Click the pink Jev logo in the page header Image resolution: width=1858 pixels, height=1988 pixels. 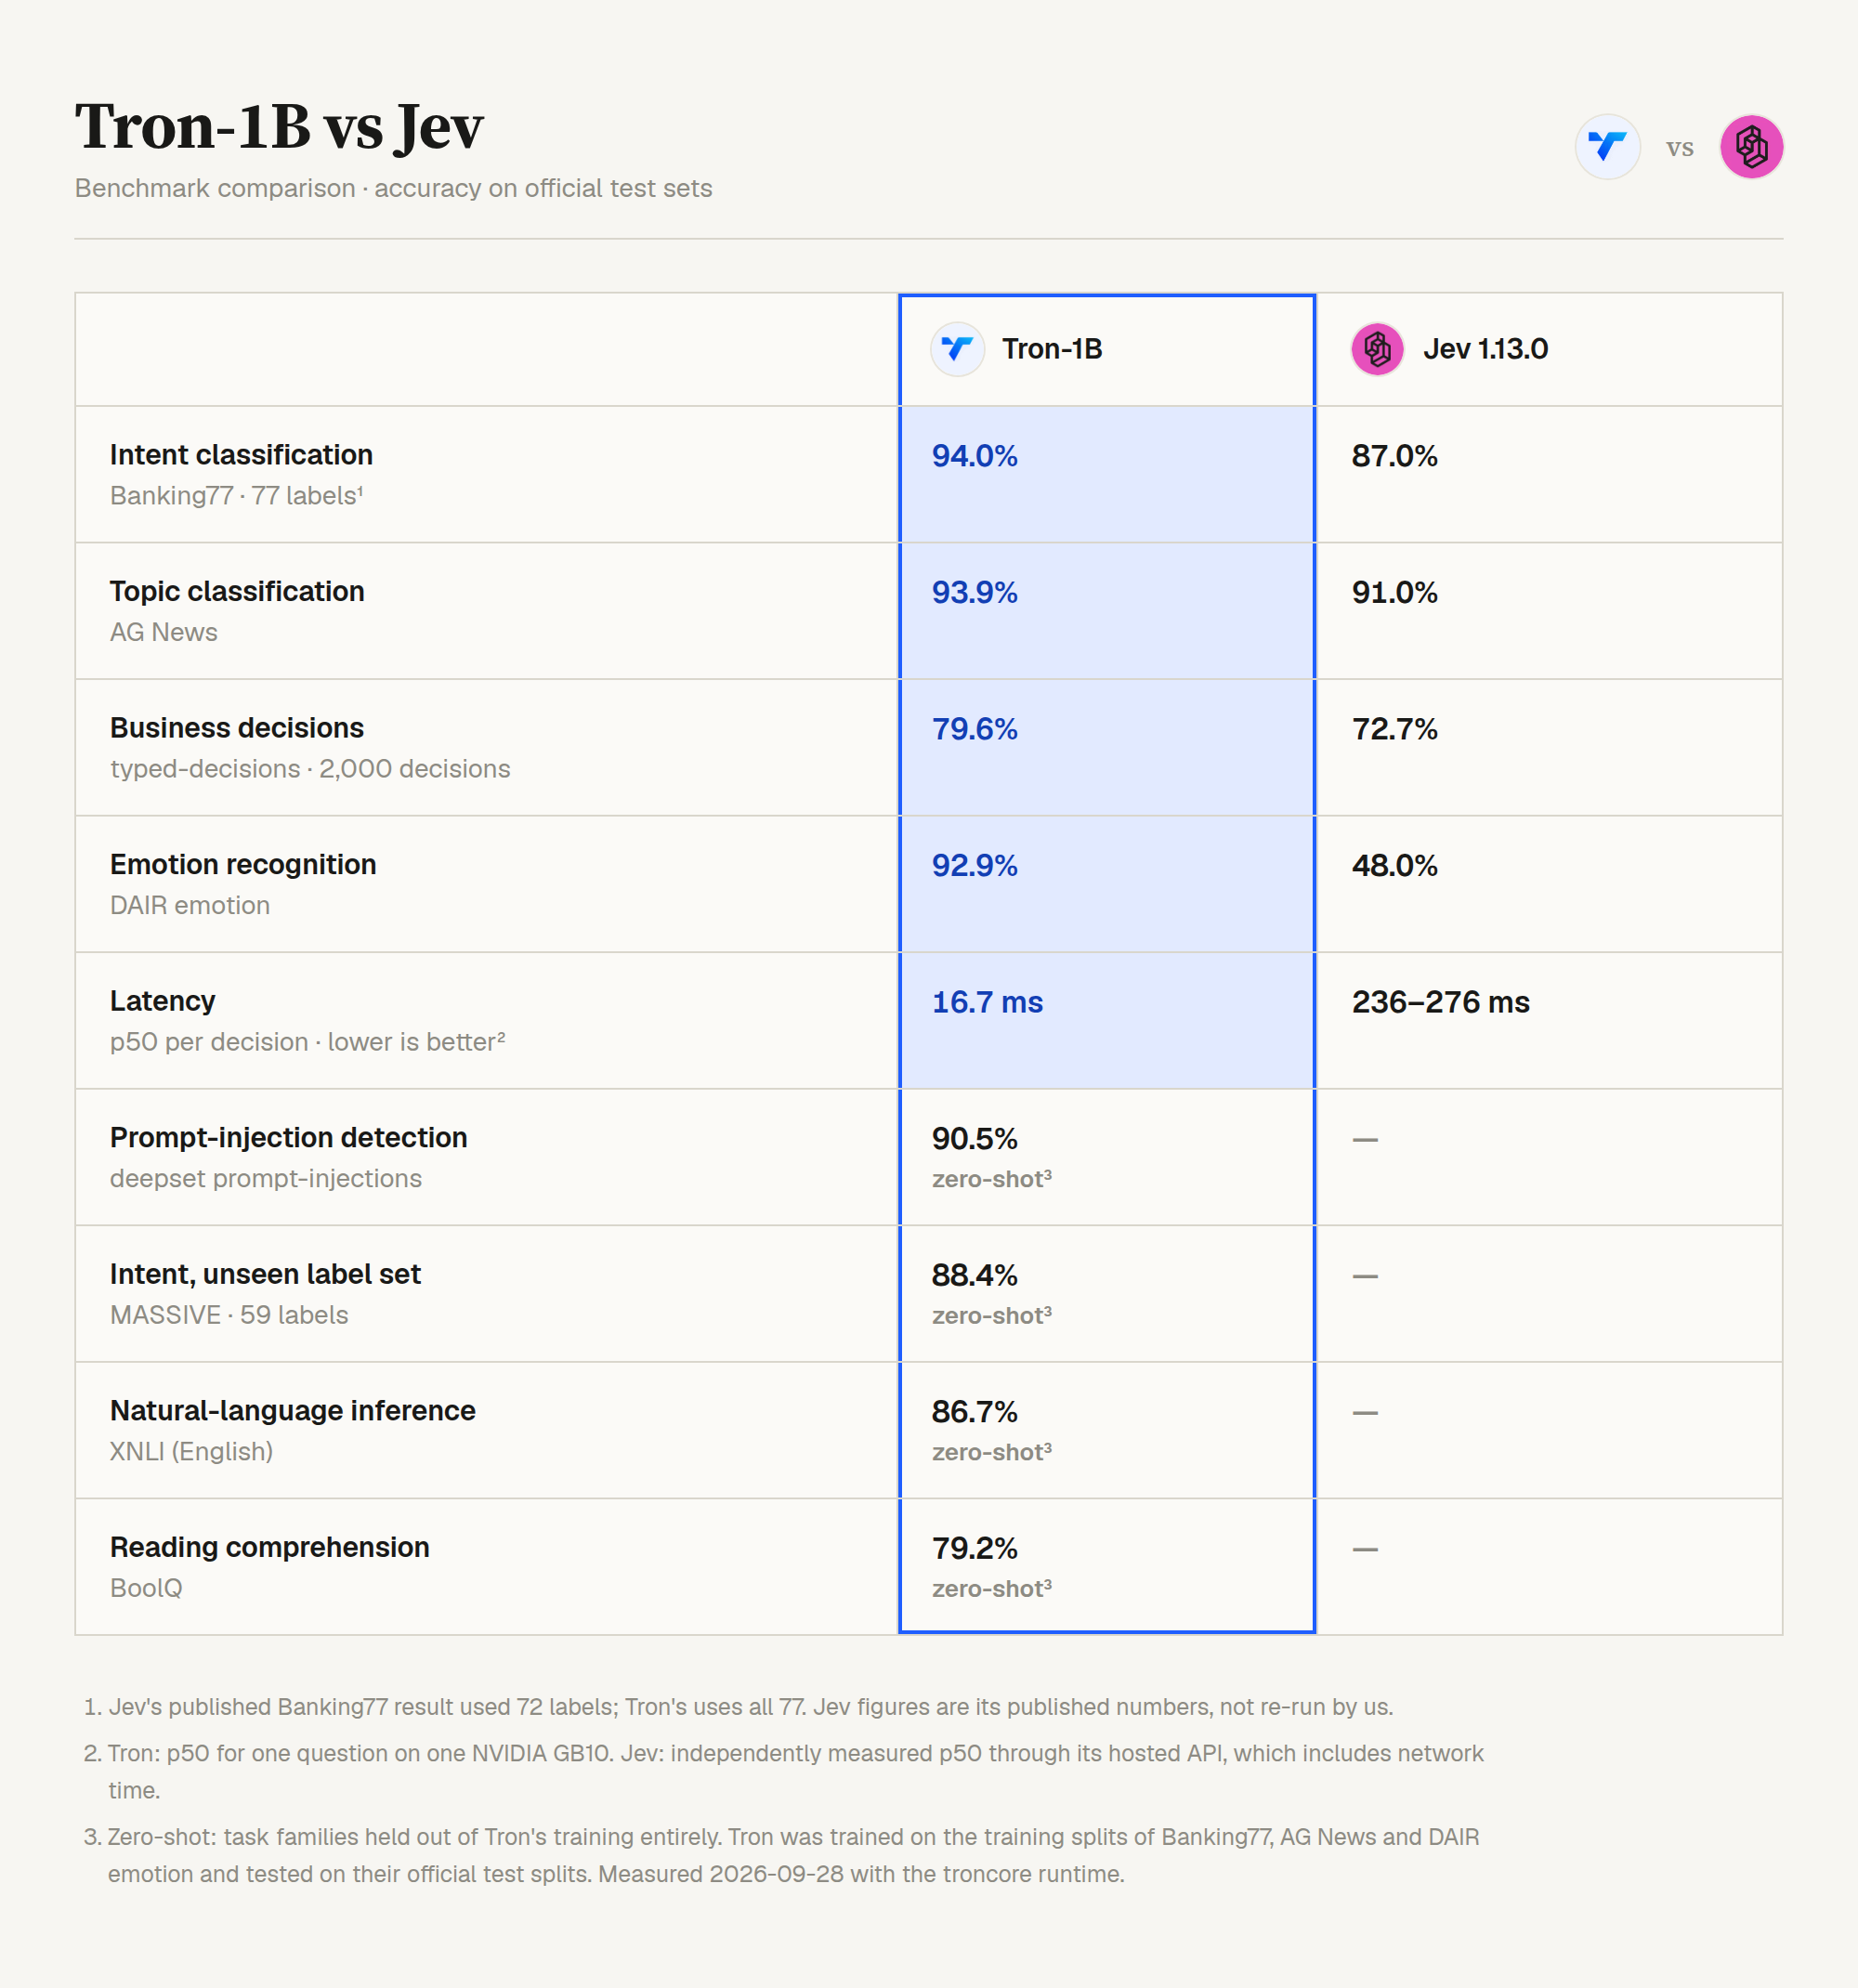tap(1751, 147)
